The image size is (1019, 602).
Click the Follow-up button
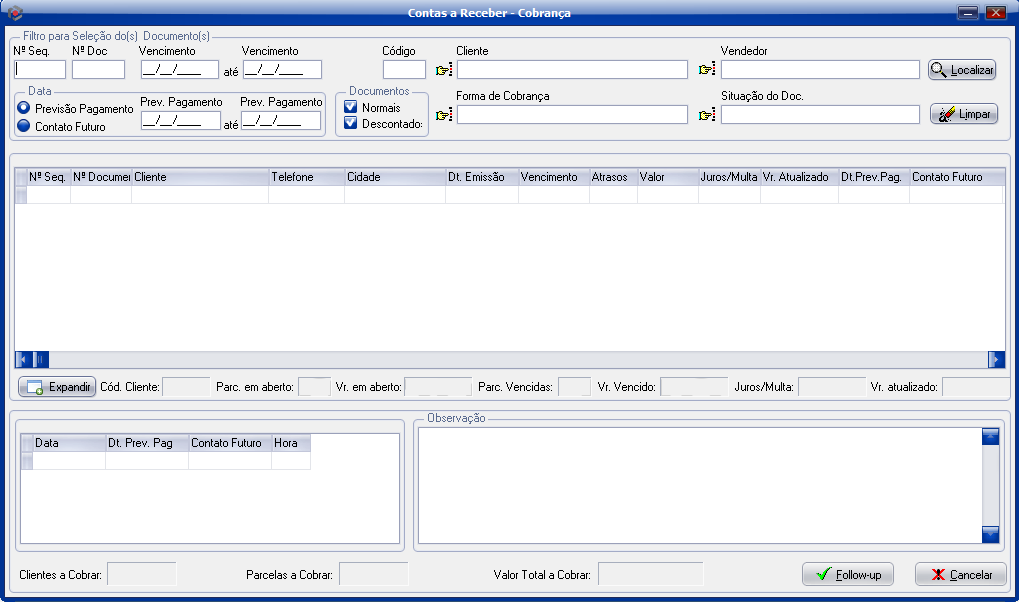coord(848,575)
